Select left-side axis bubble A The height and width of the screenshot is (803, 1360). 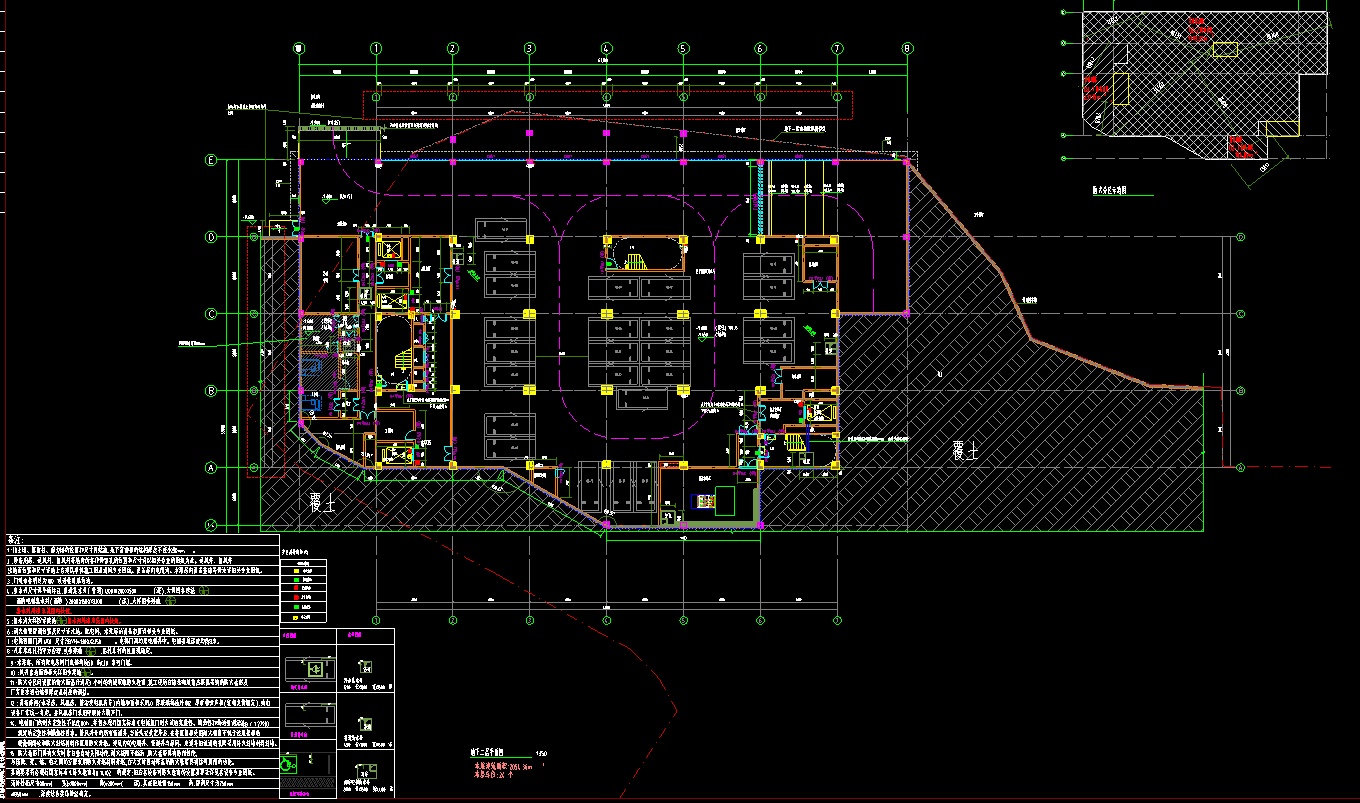coord(211,467)
